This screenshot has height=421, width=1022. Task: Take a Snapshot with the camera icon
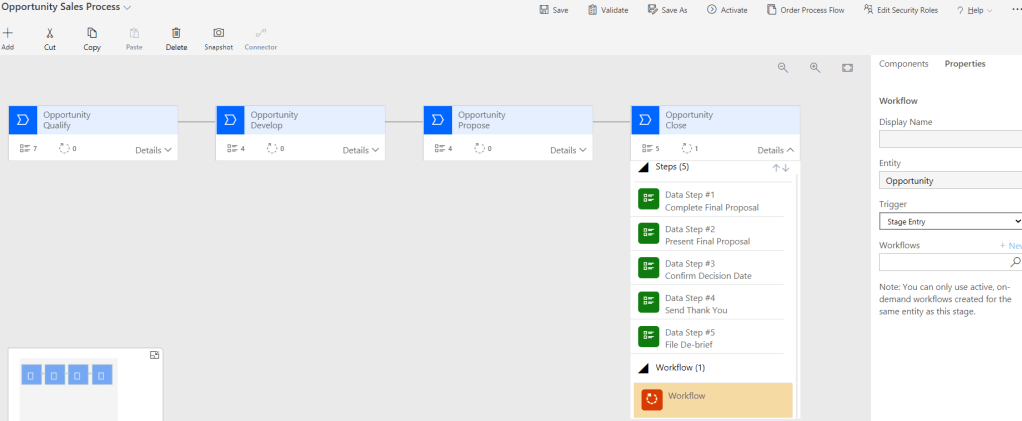[x=218, y=33]
